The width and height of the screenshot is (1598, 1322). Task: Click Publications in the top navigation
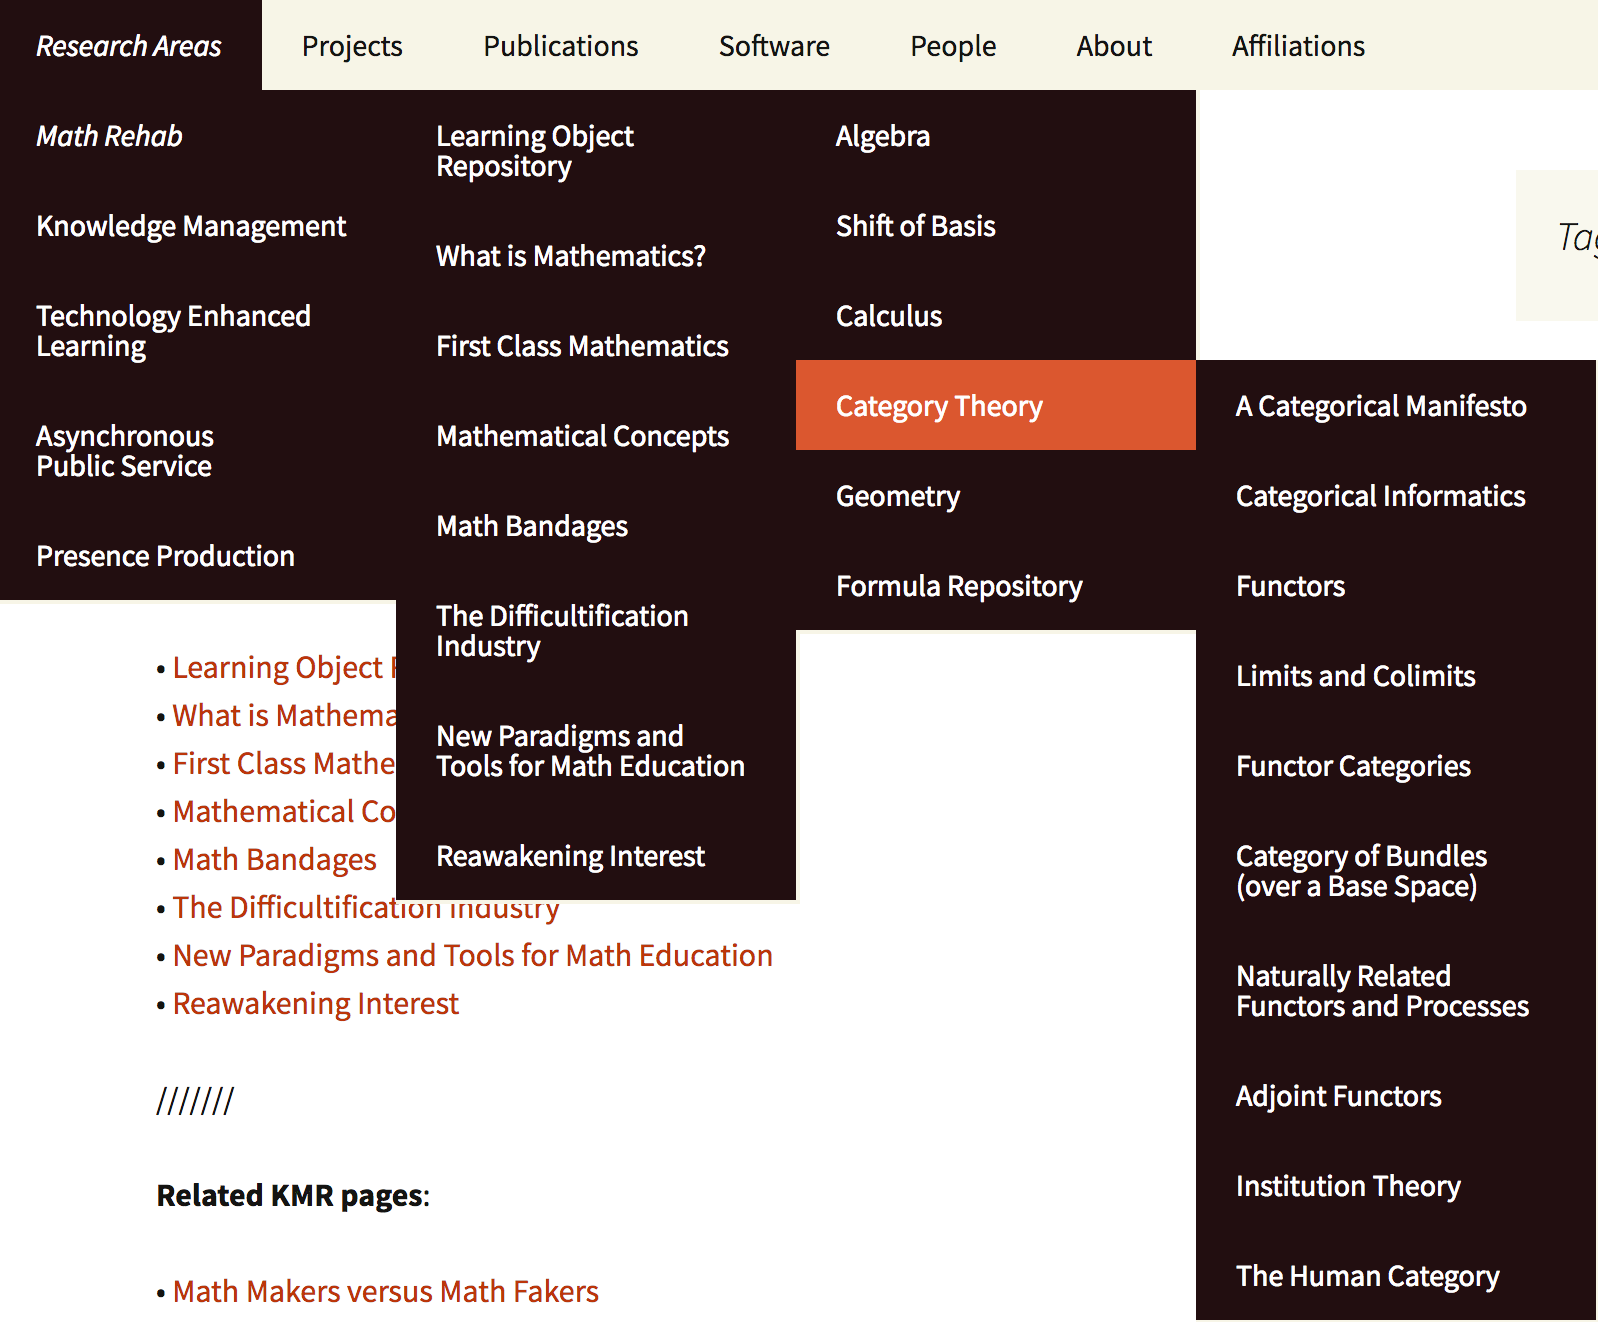coord(560,46)
